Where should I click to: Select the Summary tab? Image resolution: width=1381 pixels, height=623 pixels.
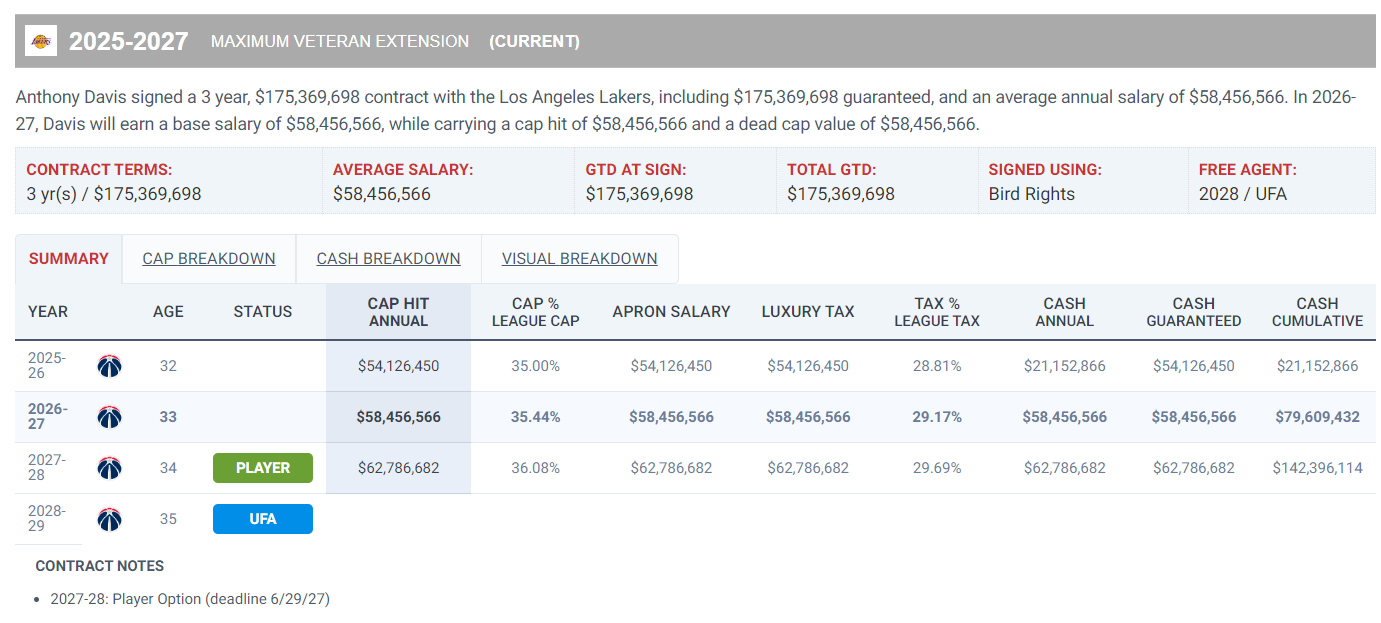point(69,259)
